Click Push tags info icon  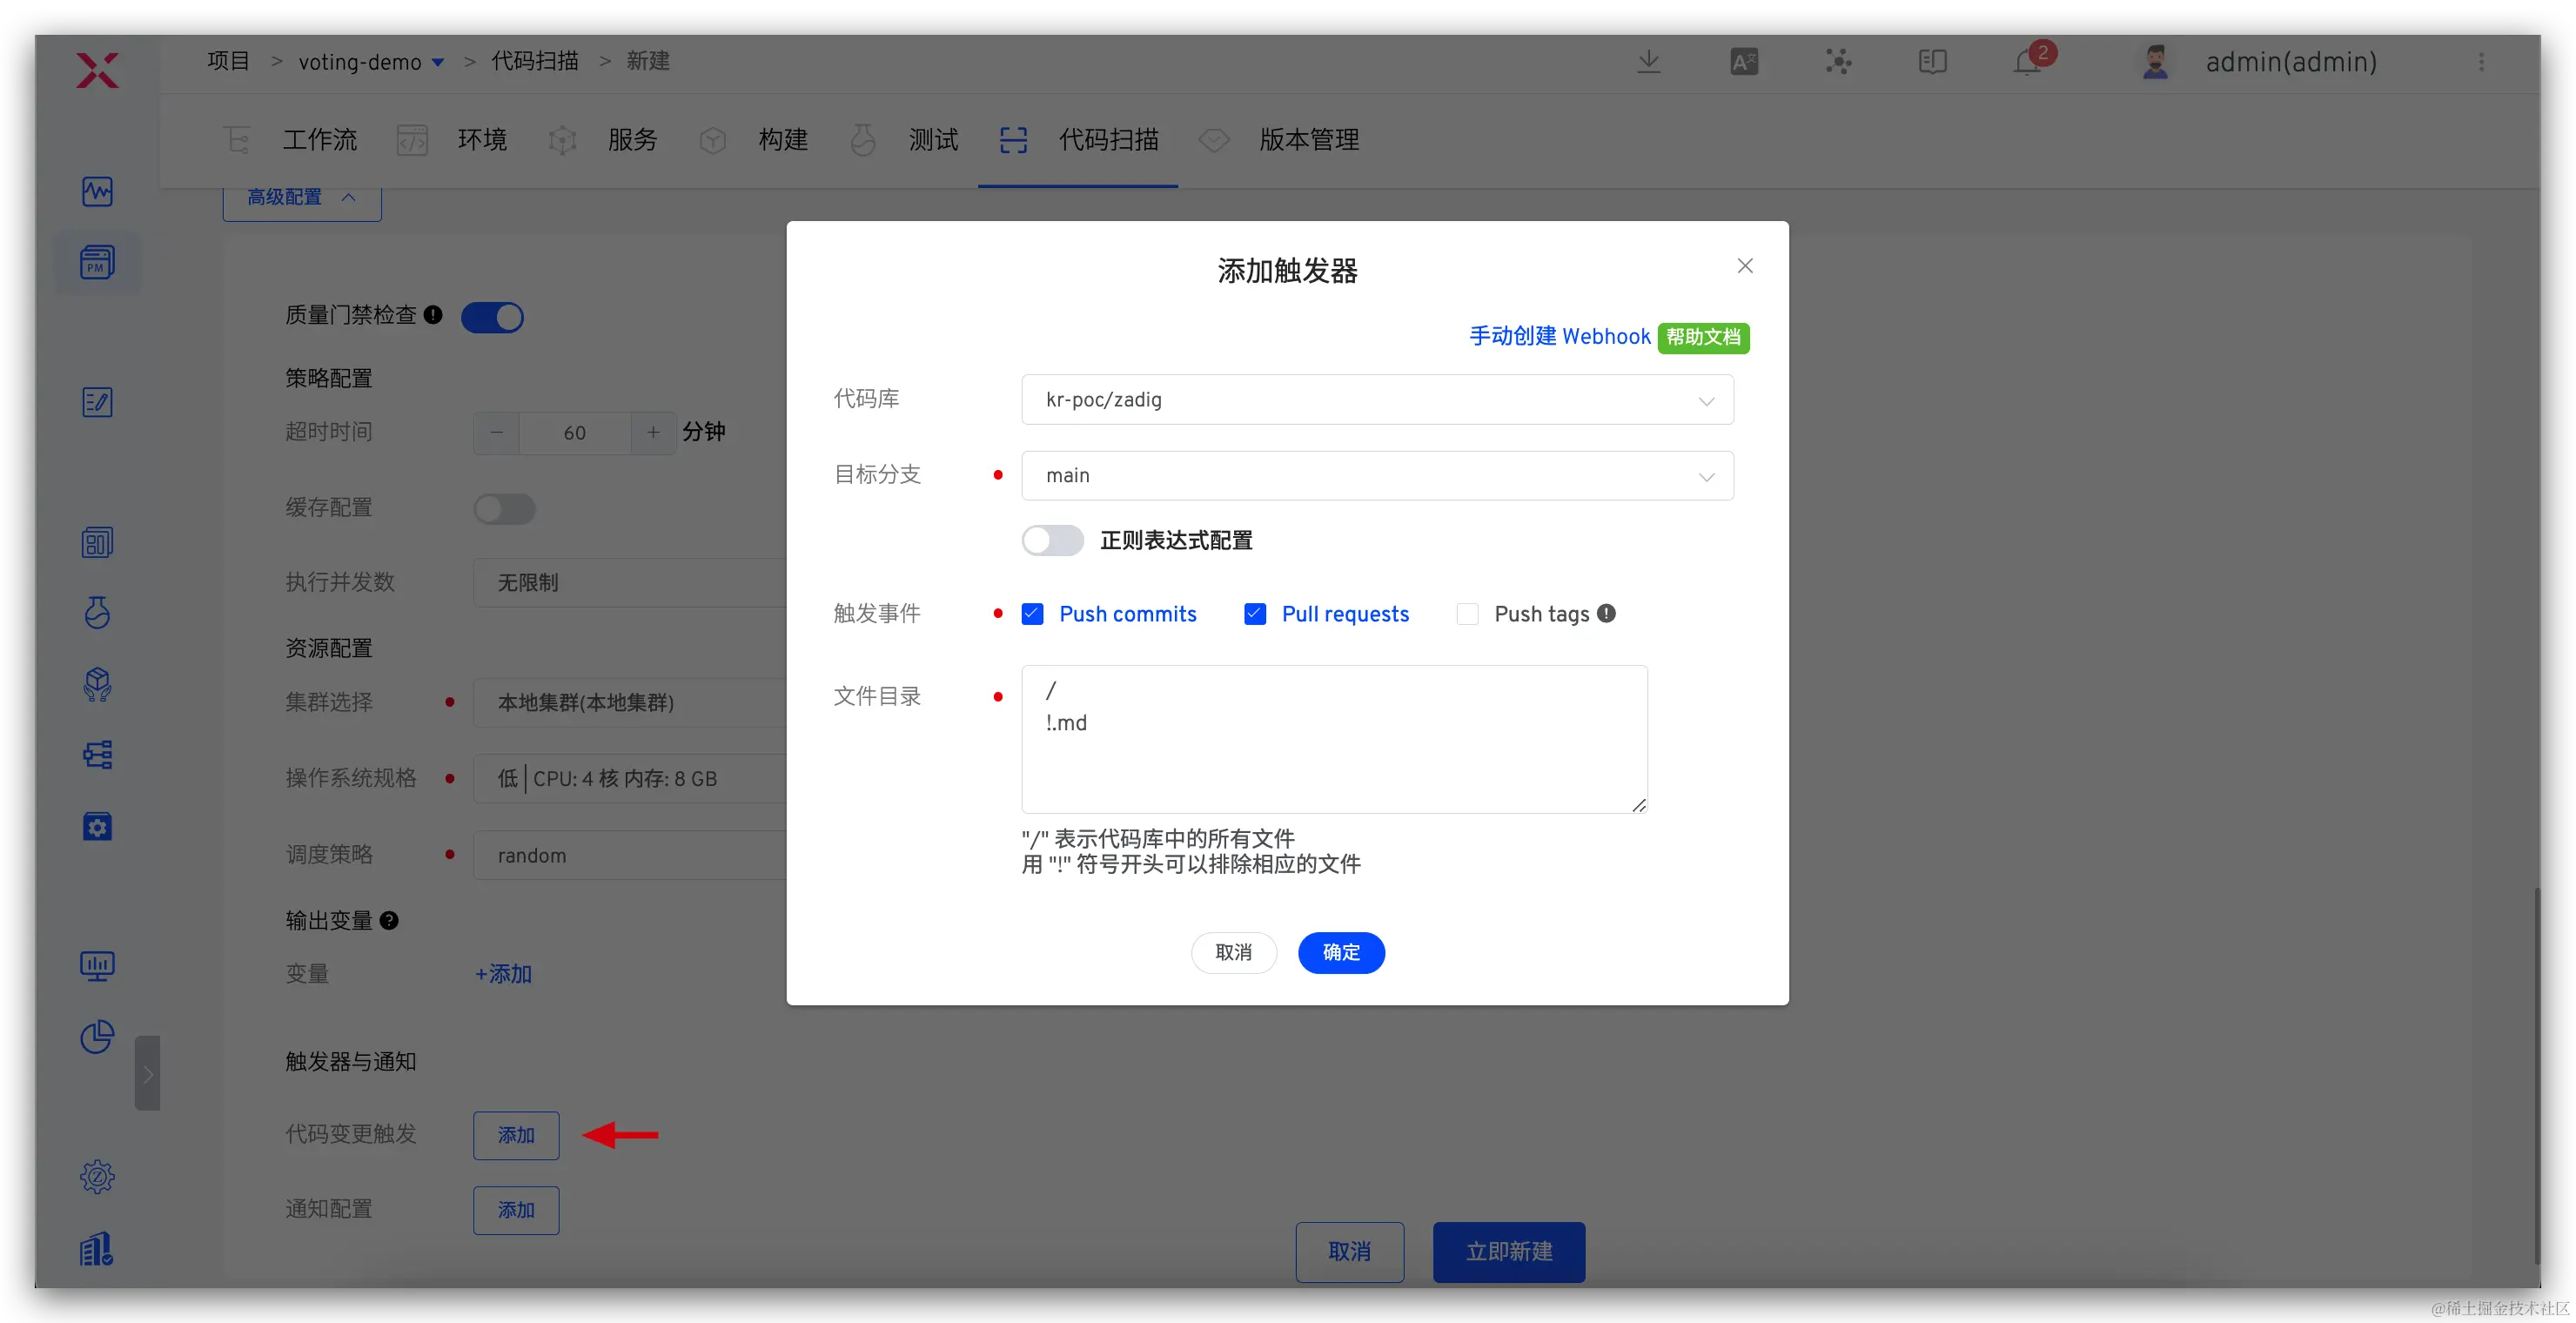point(1606,613)
